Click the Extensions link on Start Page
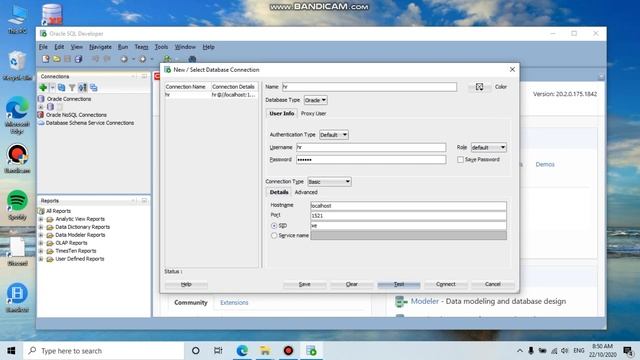 [234, 302]
